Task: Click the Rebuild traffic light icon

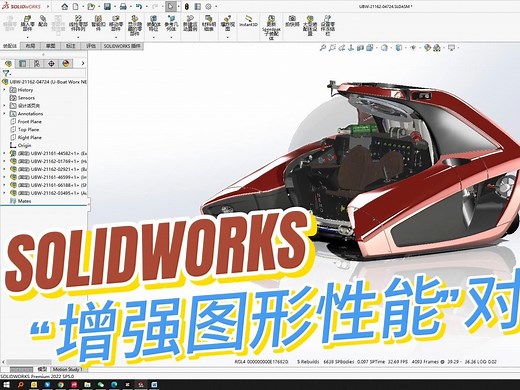Action: (x=187, y=6)
